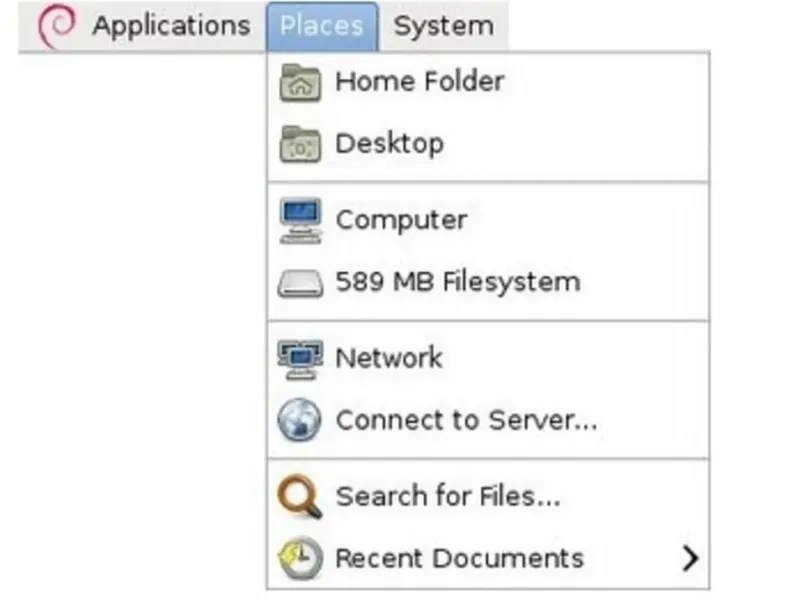Click the Network computers icon
The height and width of the screenshot is (600, 800).
[x=300, y=359]
